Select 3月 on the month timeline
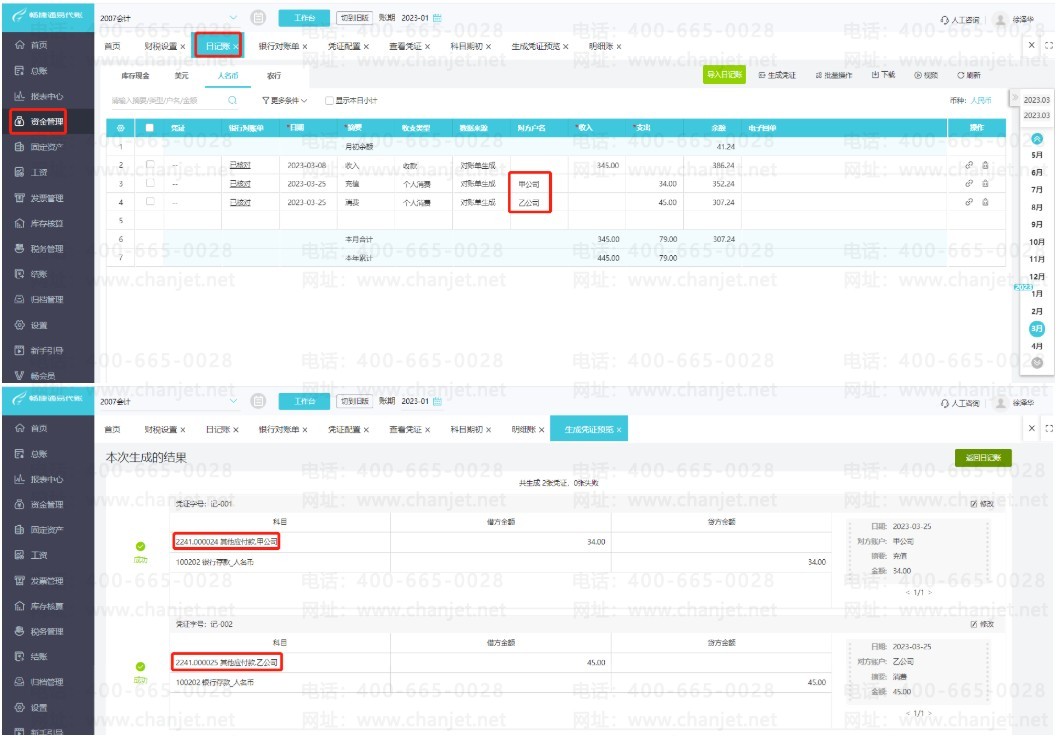Image resolution: width=1063 pixels, height=741 pixels. point(1037,329)
